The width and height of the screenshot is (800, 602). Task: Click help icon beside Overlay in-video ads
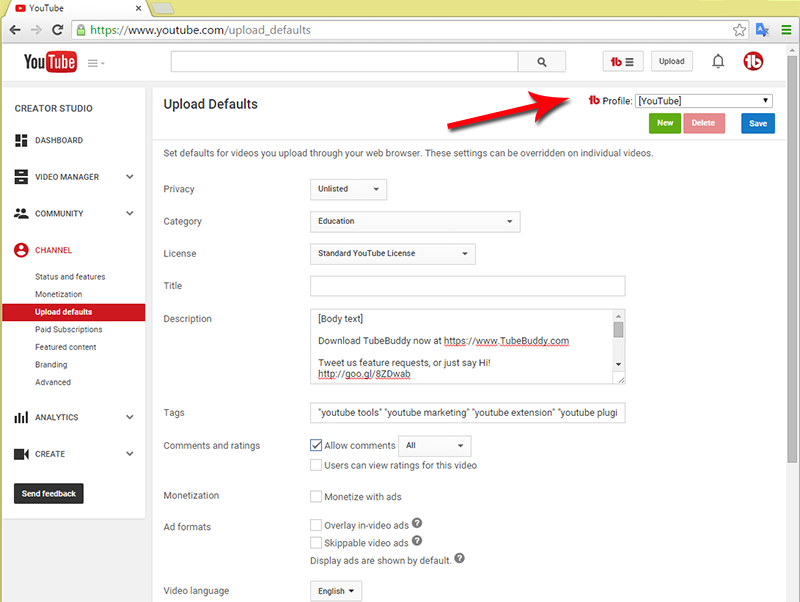[x=417, y=523]
